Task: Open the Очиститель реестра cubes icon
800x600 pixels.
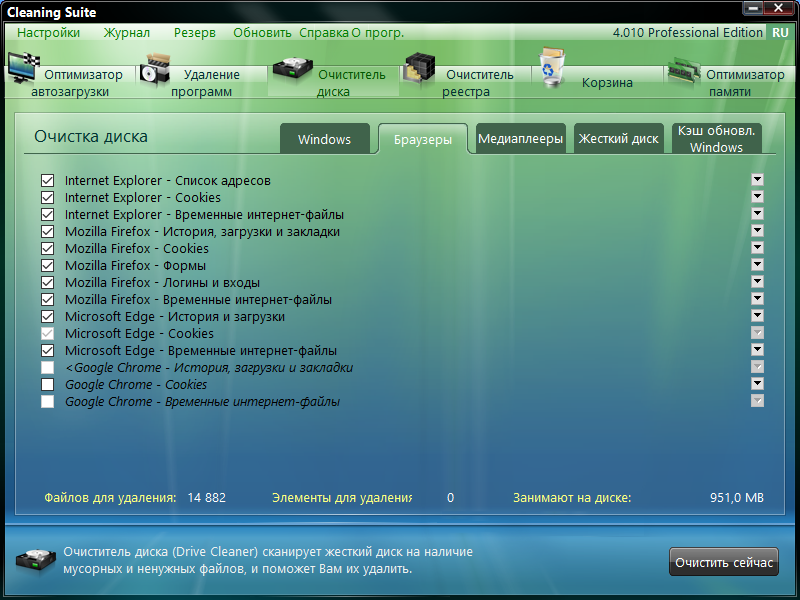Action: click(x=419, y=67)
